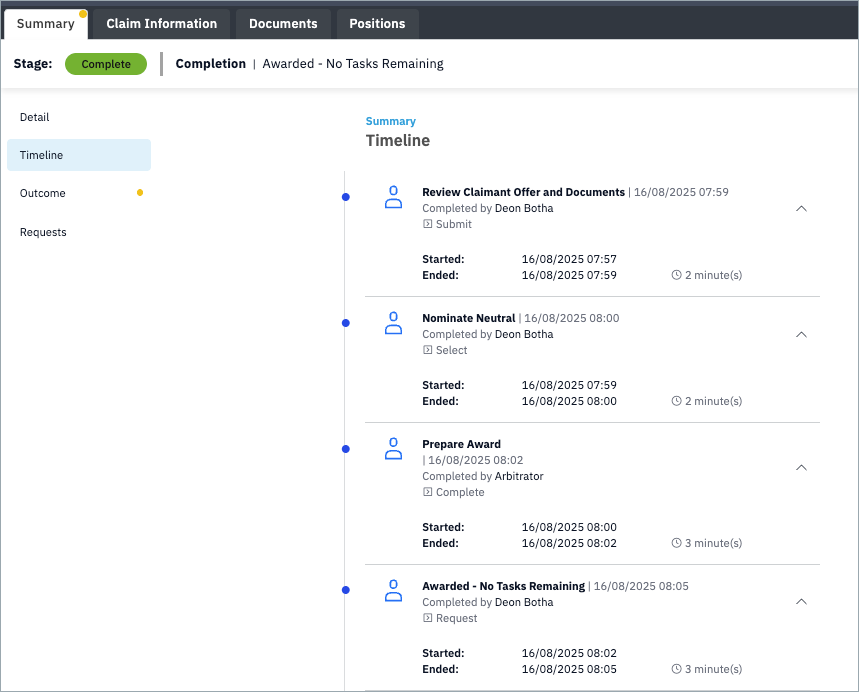Click the user icon for Review Claimant Offer

click(393, 197)
